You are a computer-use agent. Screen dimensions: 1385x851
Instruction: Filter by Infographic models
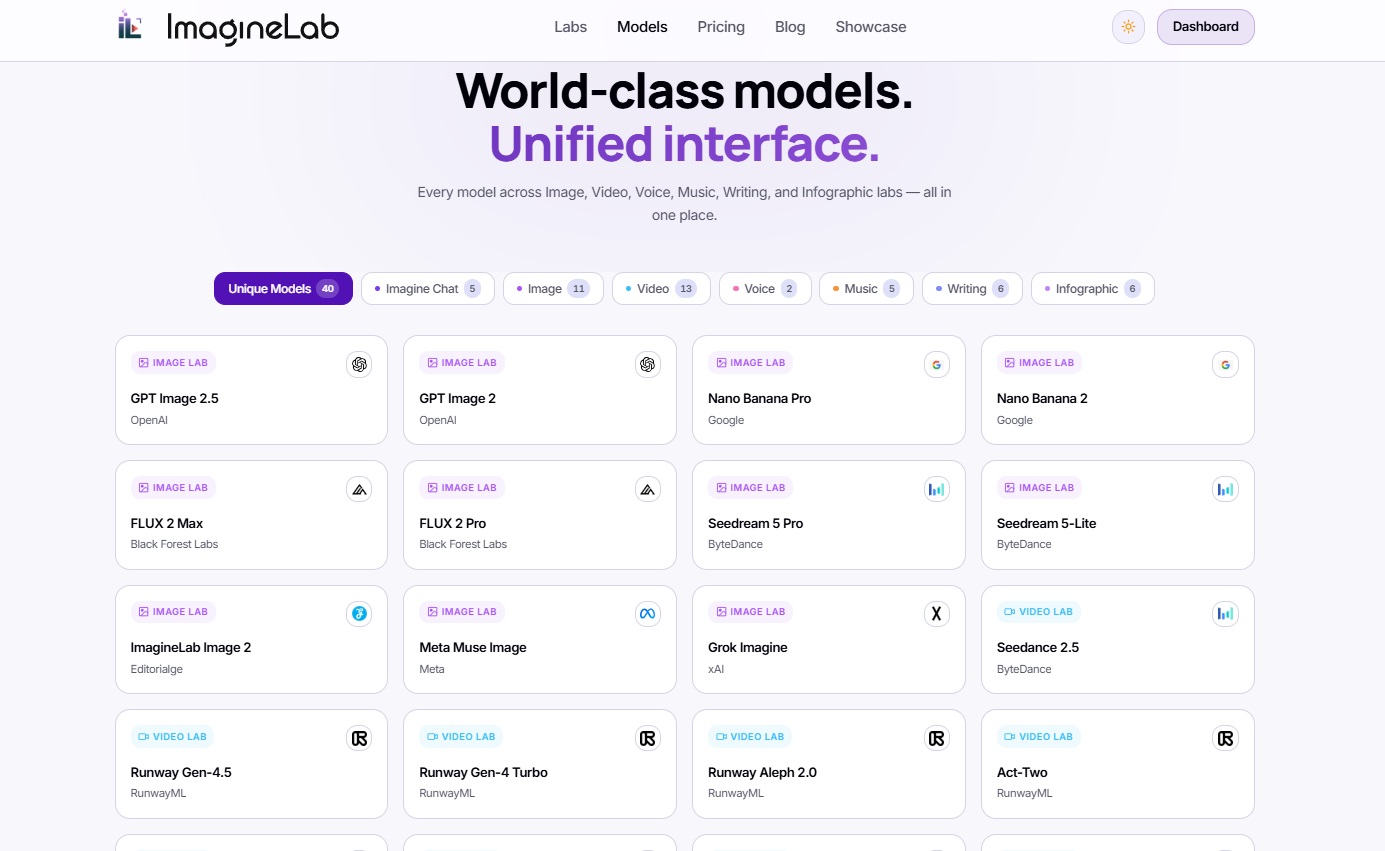[1093, 288]
